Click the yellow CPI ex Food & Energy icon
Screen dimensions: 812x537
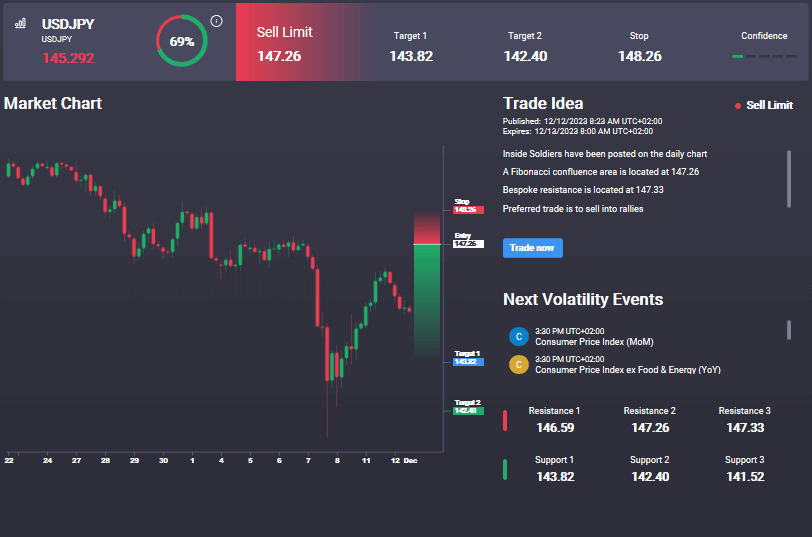pyautogui.click(x=518, y=364)
